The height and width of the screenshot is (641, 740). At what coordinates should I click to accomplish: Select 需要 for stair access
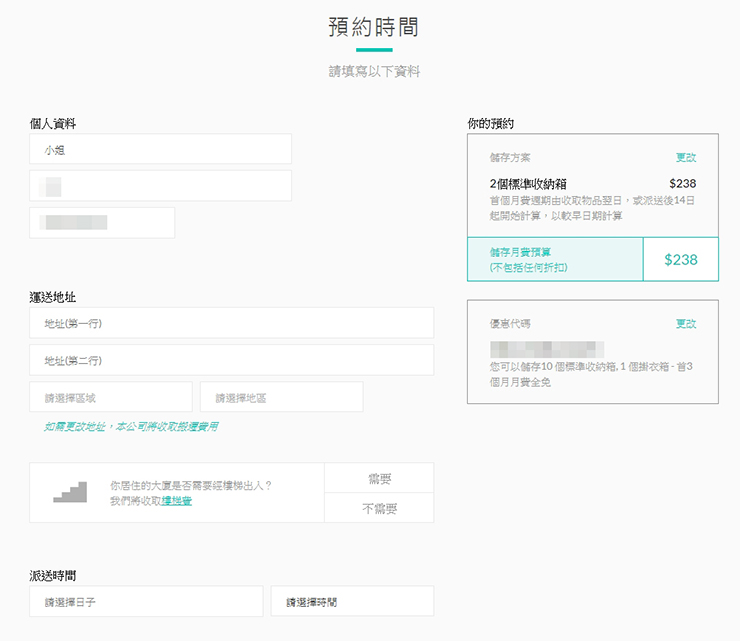[x=379, y=478]
